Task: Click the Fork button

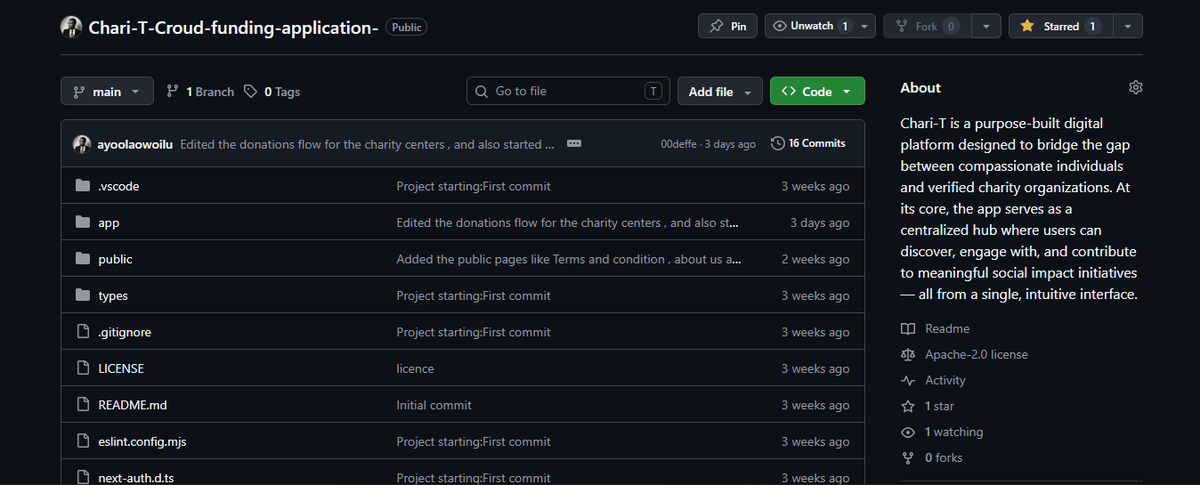Action: (x=927, y=27)
